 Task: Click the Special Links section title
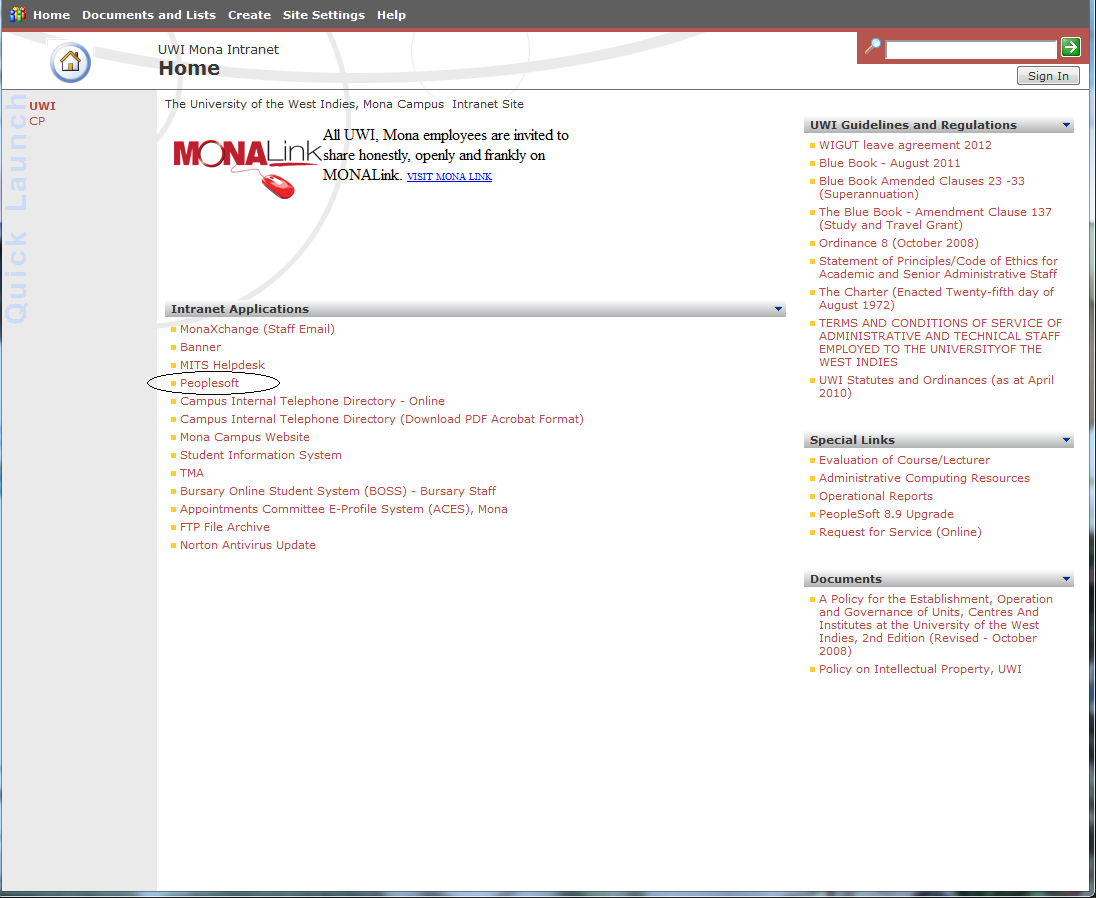pyautogui.click(x=852, y=440)
